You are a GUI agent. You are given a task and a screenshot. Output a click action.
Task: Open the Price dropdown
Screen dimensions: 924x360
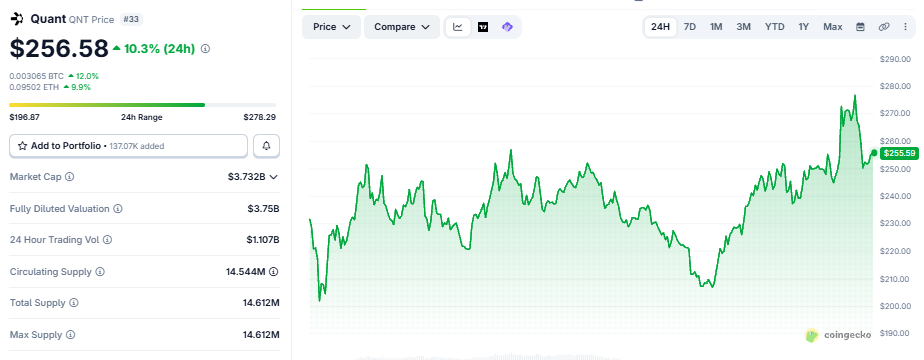(331, 27)
